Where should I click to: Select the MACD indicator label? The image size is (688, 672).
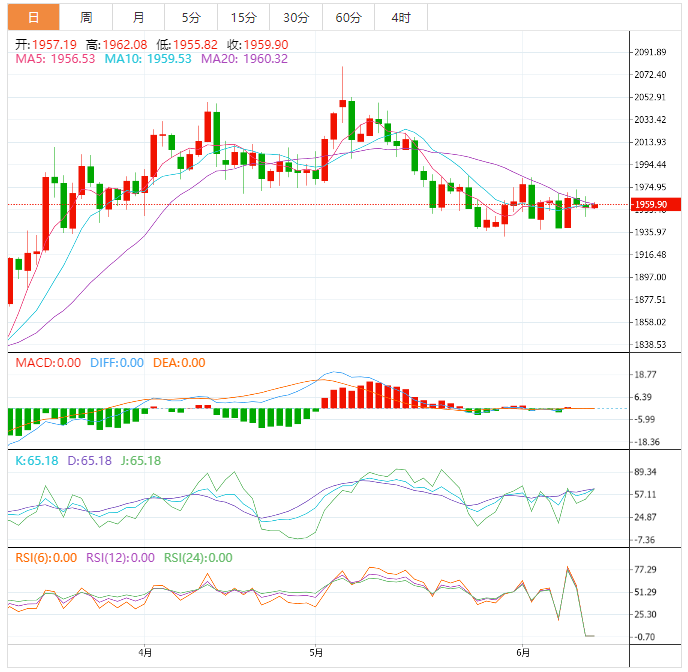point(48,362)
